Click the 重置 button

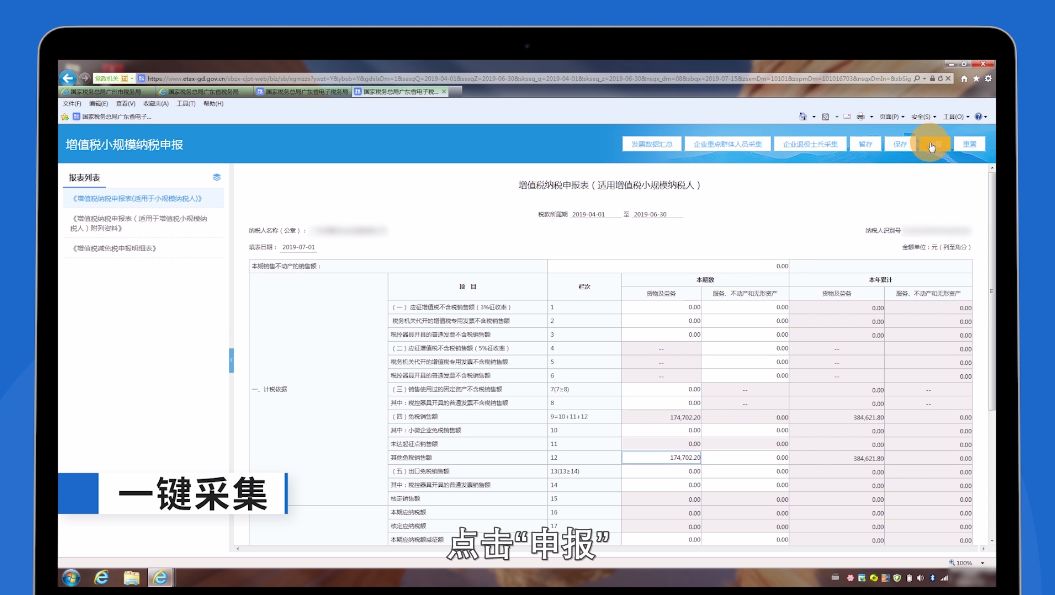pyautogui.click(x=969, y=144)
